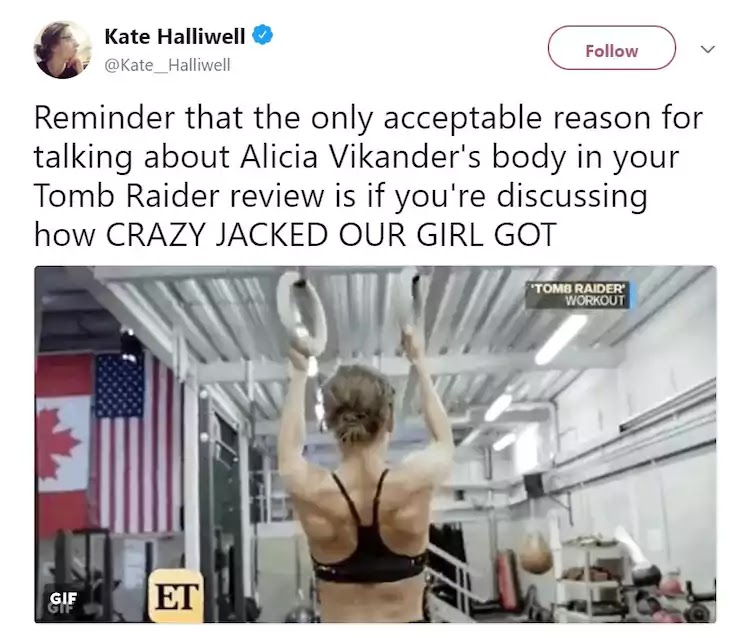
Task: Play the workout GIF
Action: (375, 444)
